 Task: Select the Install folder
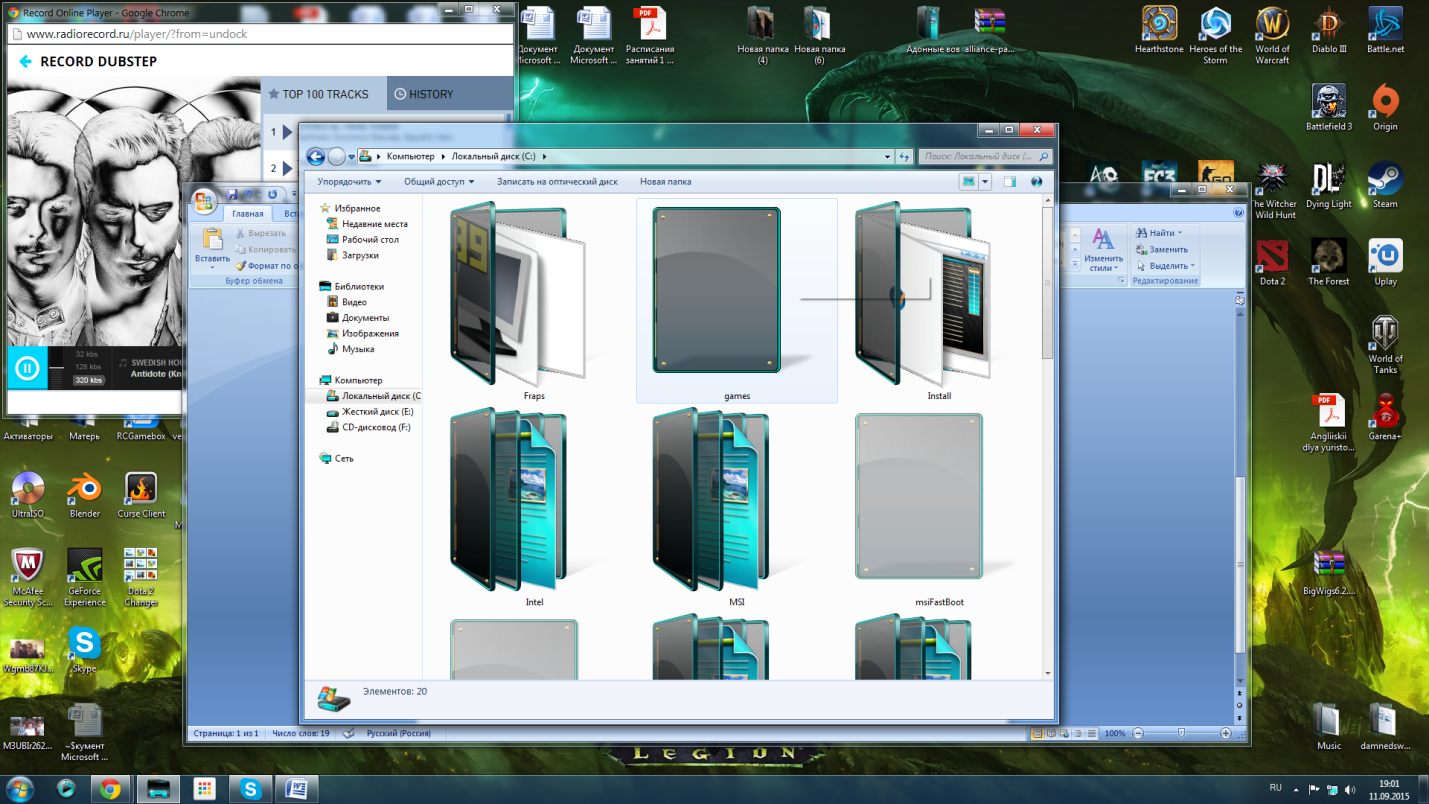(x=938, y=300)
